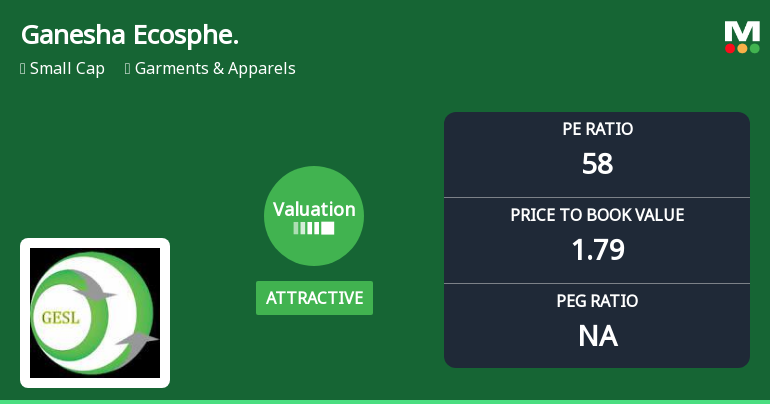Select the PEG RATIO heading
This screenshot has width=770, height=404.
pyautogui.click(x=597, y=301)
